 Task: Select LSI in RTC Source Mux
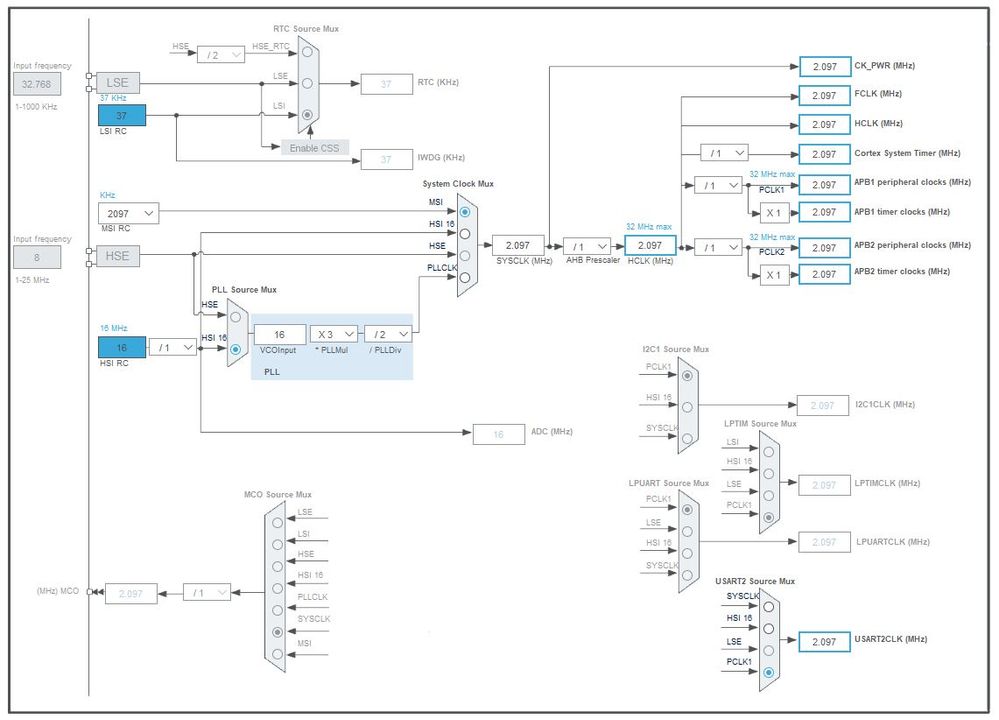tap(307, 115)
